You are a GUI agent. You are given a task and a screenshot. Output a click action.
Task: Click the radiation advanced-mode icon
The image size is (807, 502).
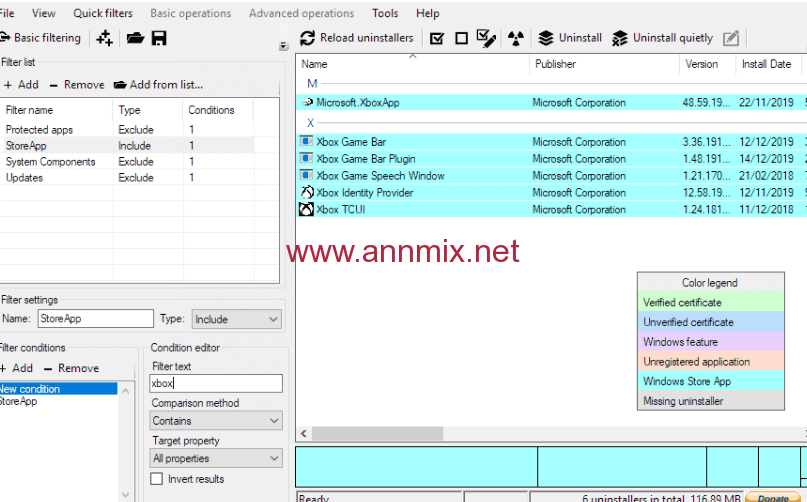[516, 38]
